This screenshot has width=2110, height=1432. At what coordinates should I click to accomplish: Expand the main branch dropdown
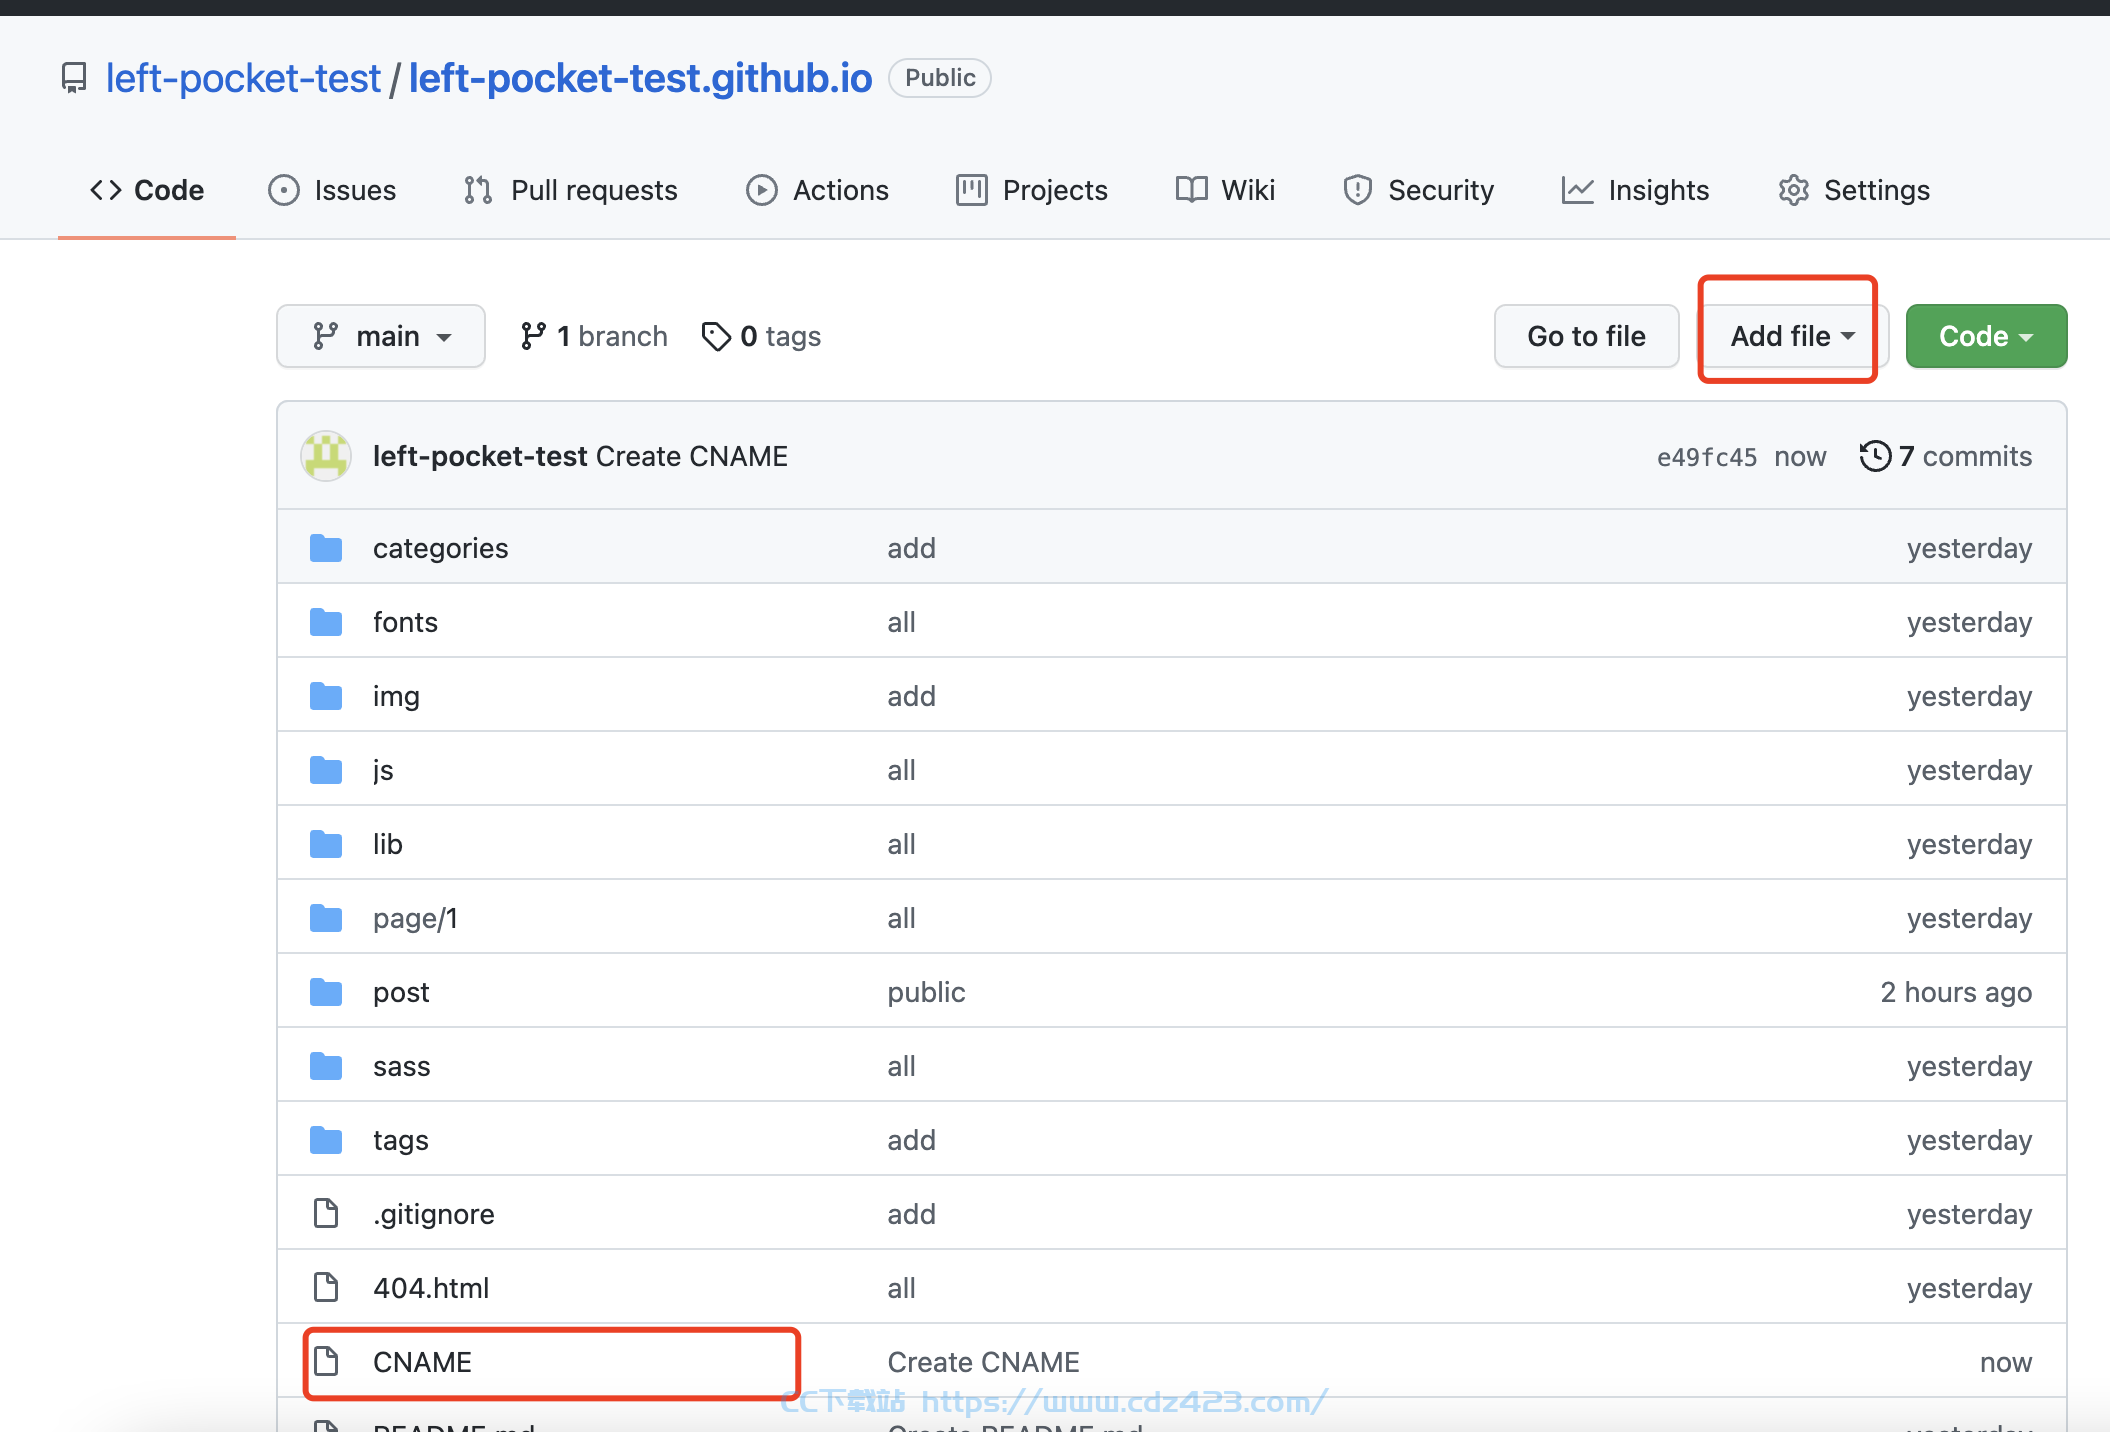click(x=381, y=336)
